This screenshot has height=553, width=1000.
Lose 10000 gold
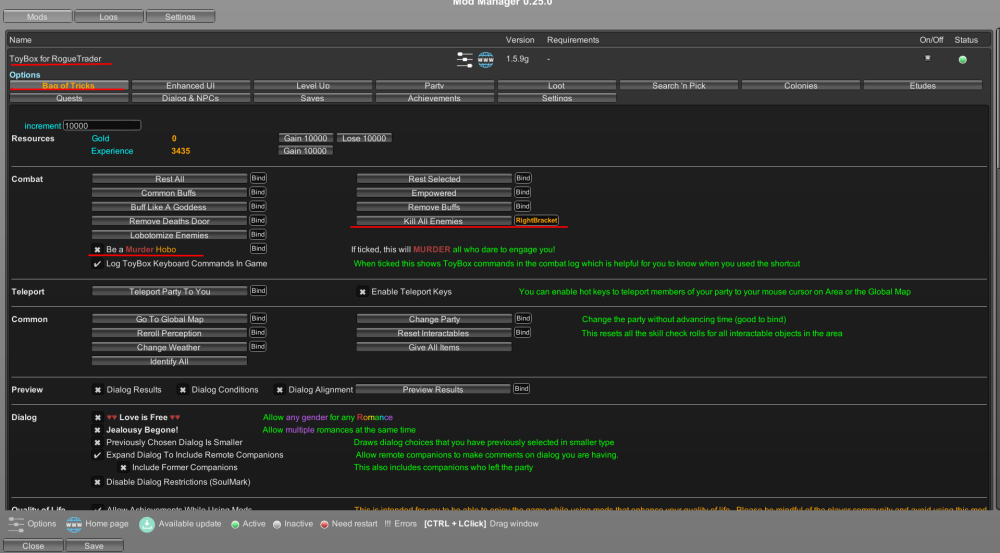(364, 138)
